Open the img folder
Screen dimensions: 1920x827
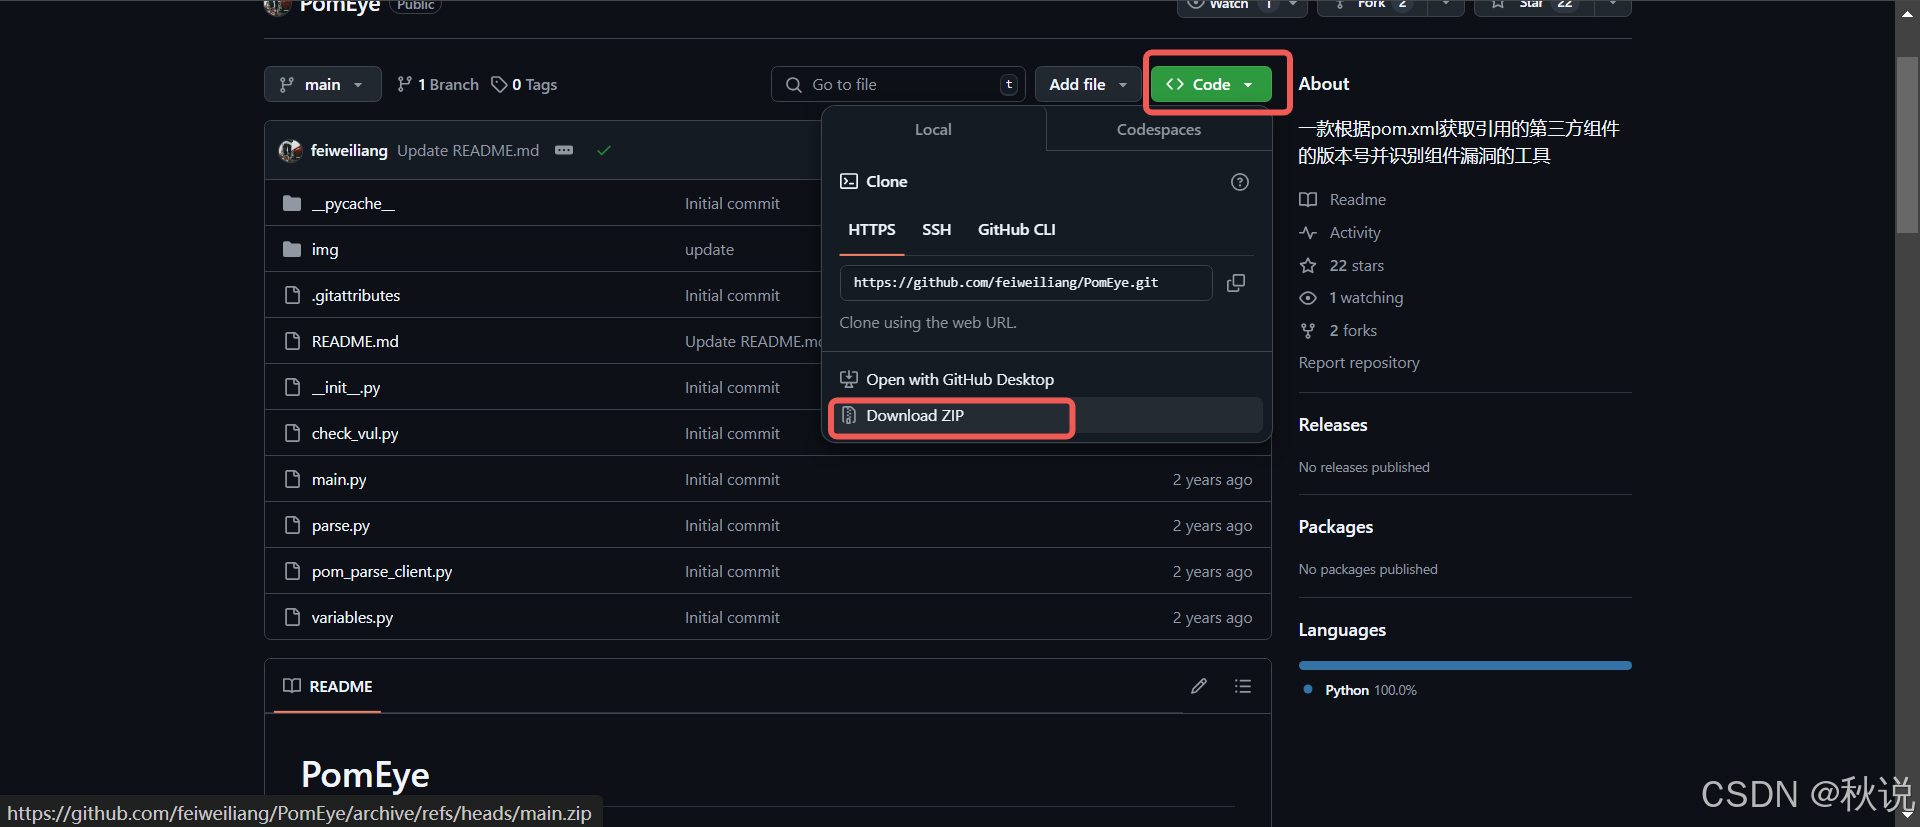coord(325,249)
